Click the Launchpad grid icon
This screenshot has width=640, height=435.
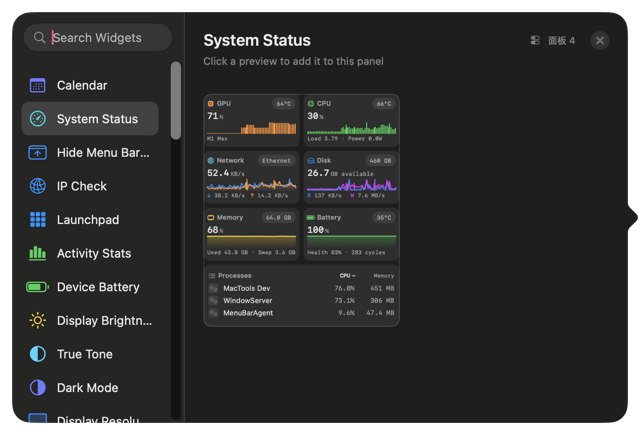[38, 220]
